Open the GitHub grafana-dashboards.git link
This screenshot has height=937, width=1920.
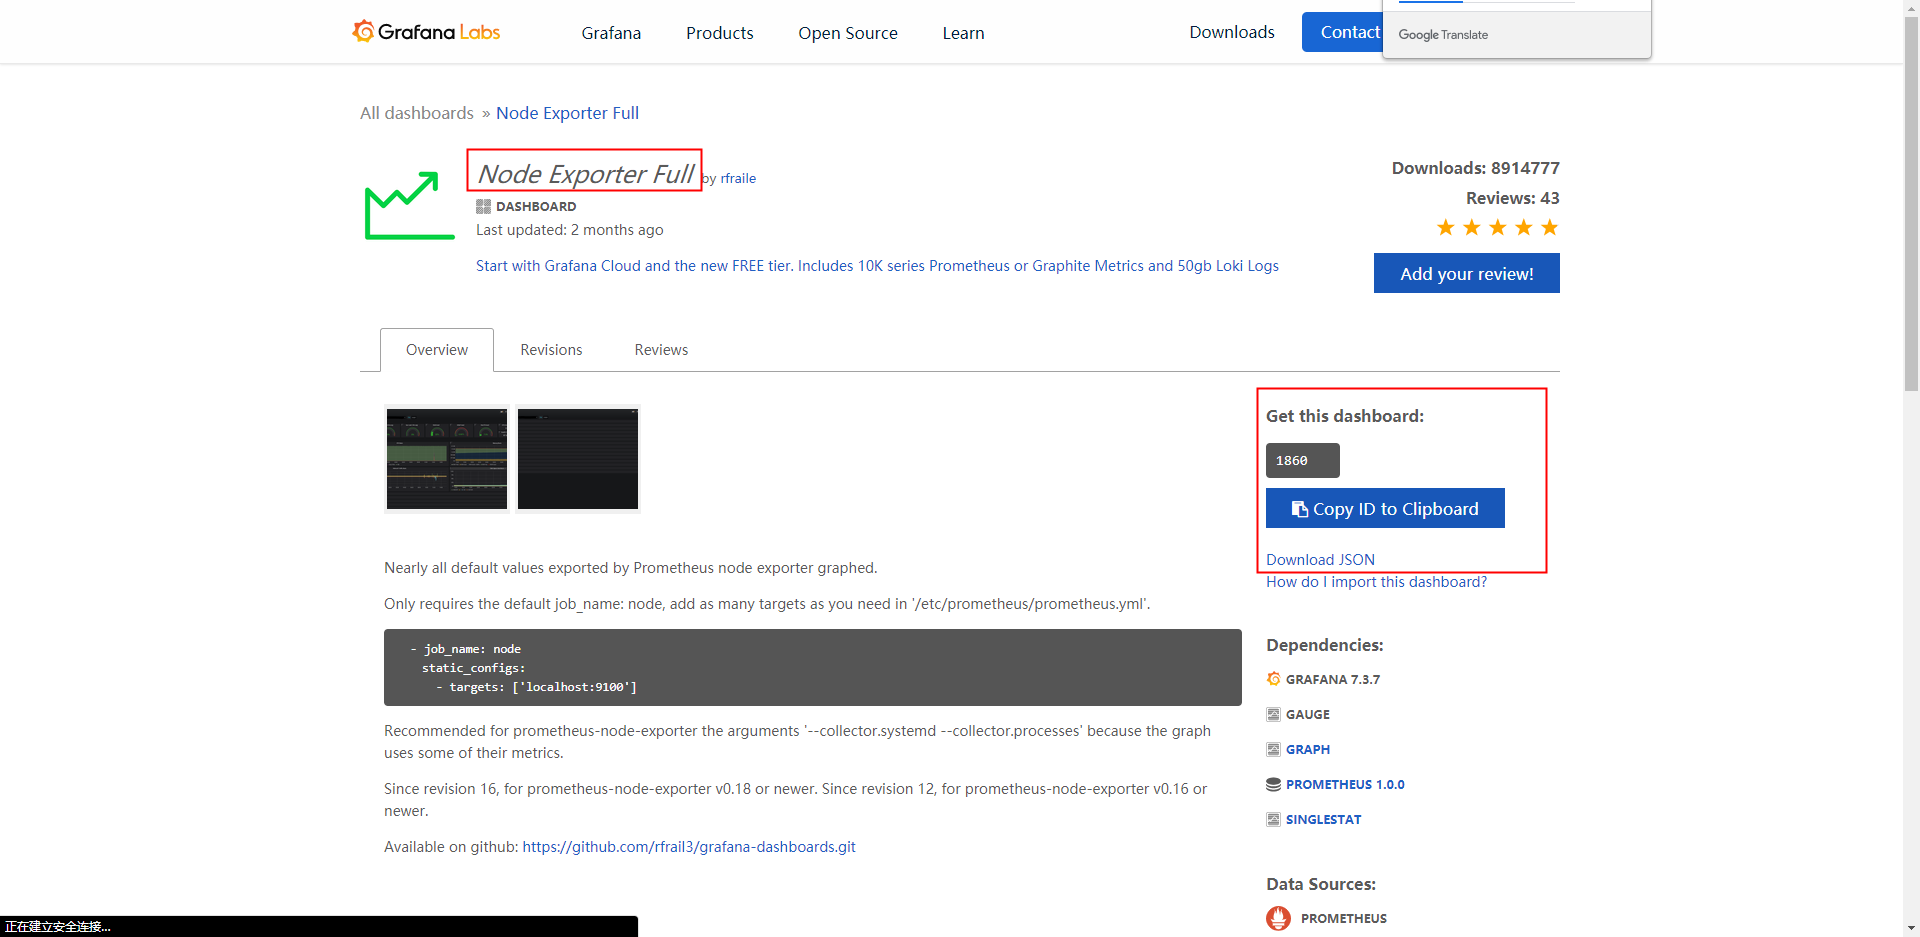click(x=689, y=847)
